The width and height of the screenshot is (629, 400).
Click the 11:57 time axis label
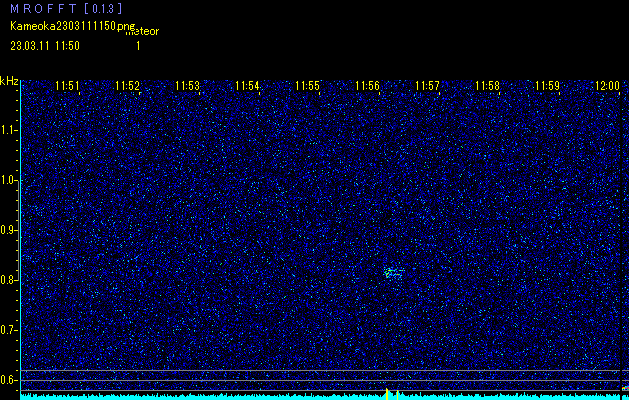point(427,86)
